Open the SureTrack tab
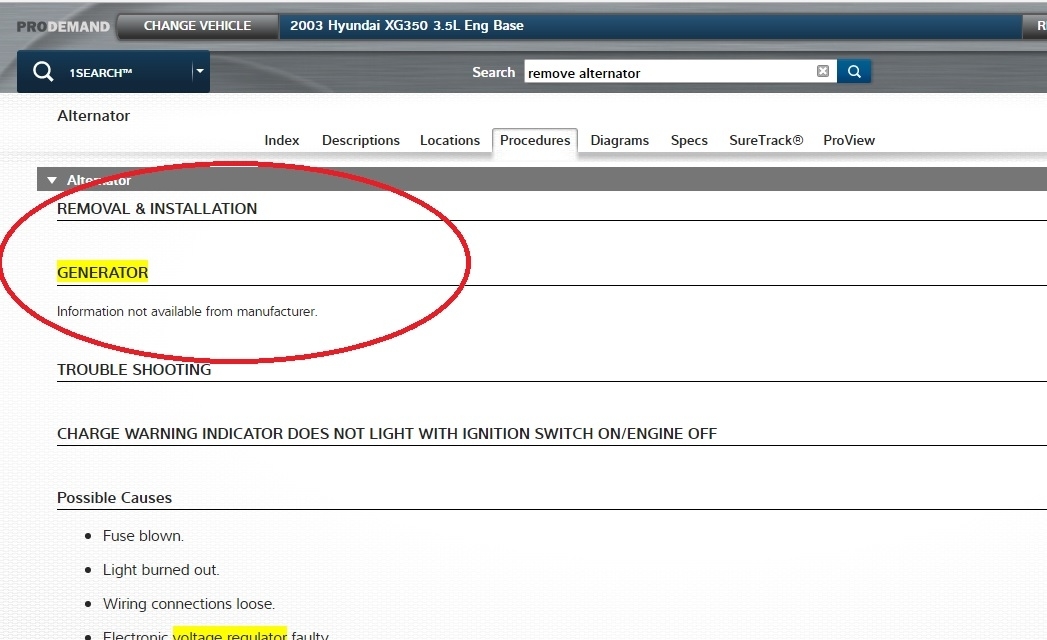This screenshot has height=640, width=1047. 765,140
